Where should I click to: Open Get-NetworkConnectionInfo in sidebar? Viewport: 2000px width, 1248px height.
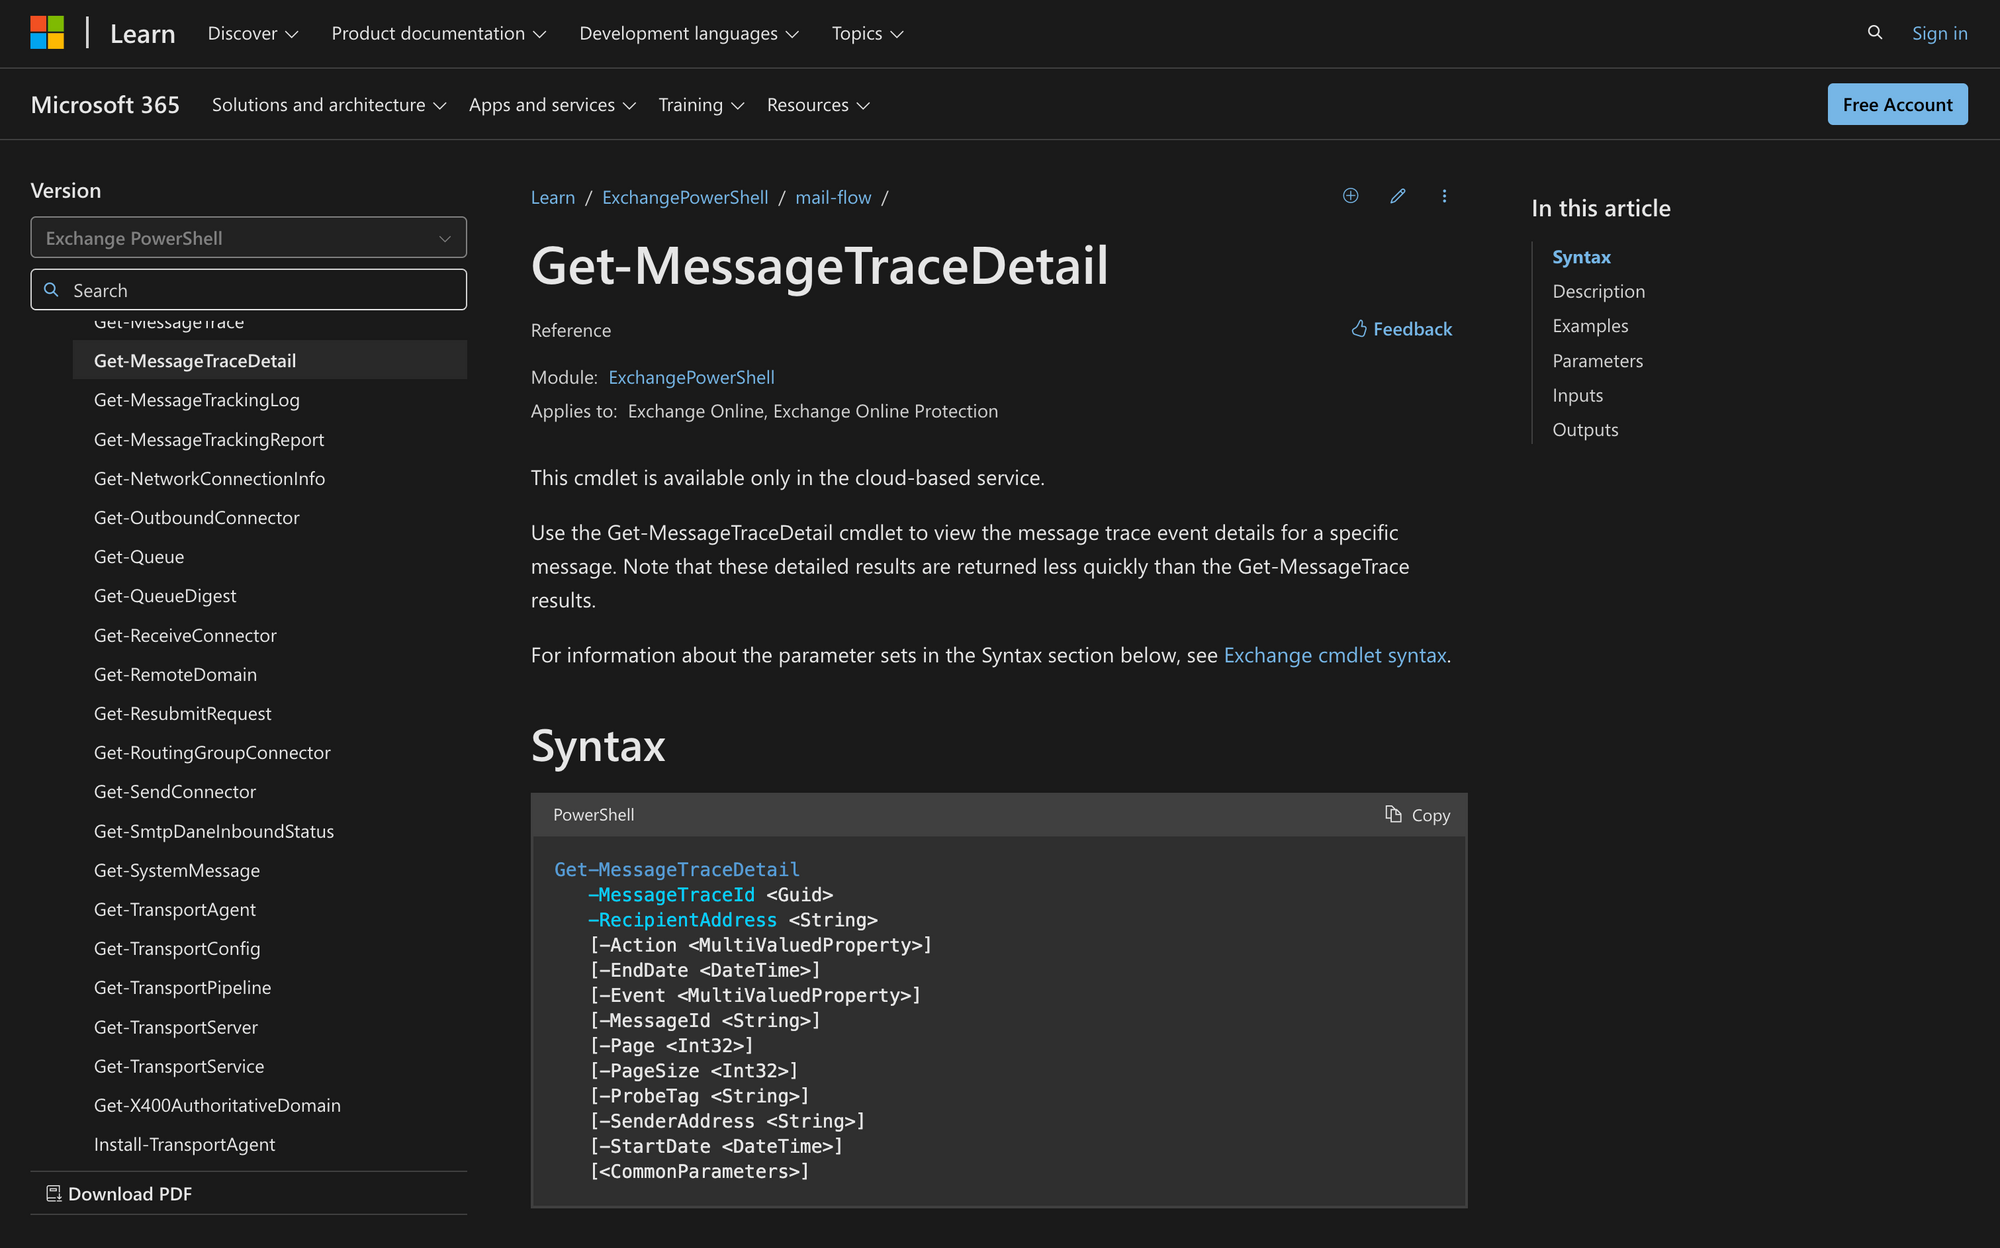coord(209,479)
